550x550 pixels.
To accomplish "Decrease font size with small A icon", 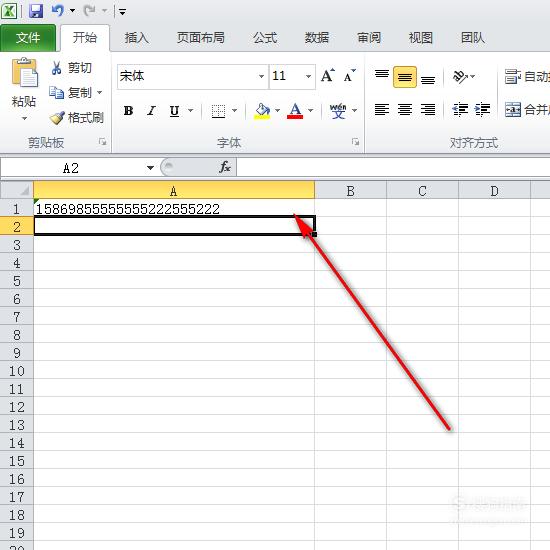I will (x=349, y=75).
